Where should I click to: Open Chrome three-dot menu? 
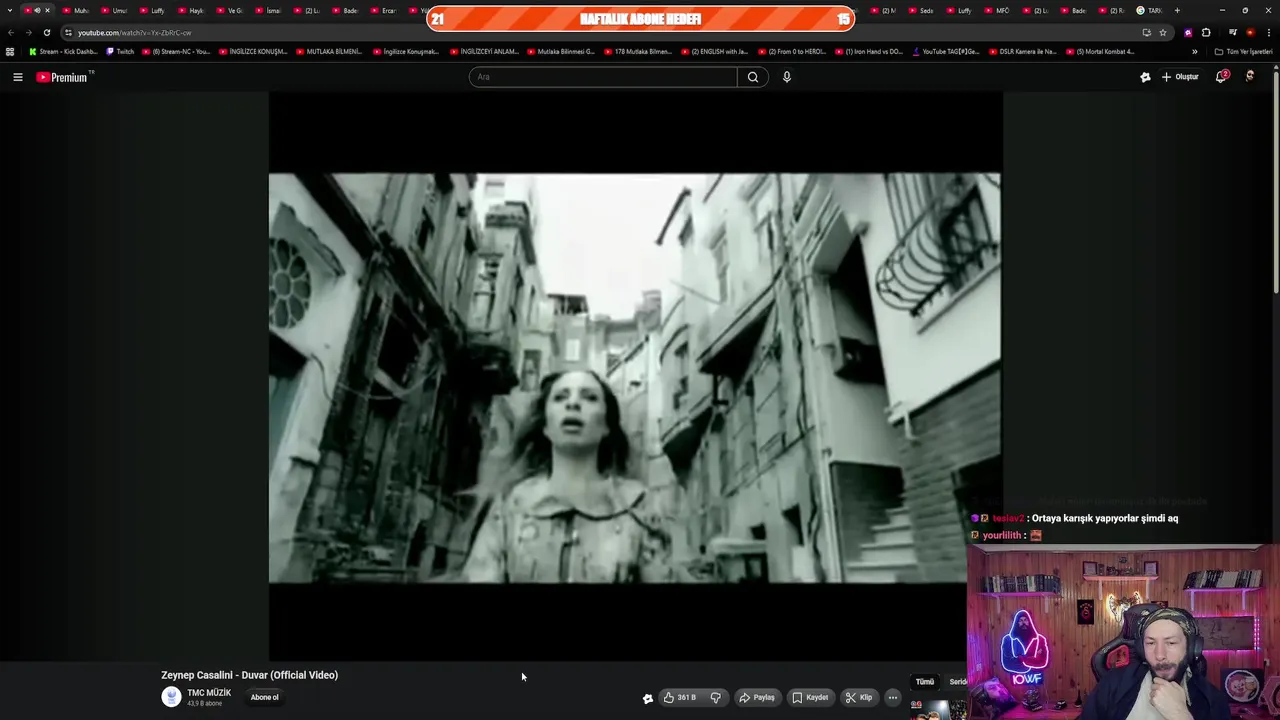[x=1268, y=32]
